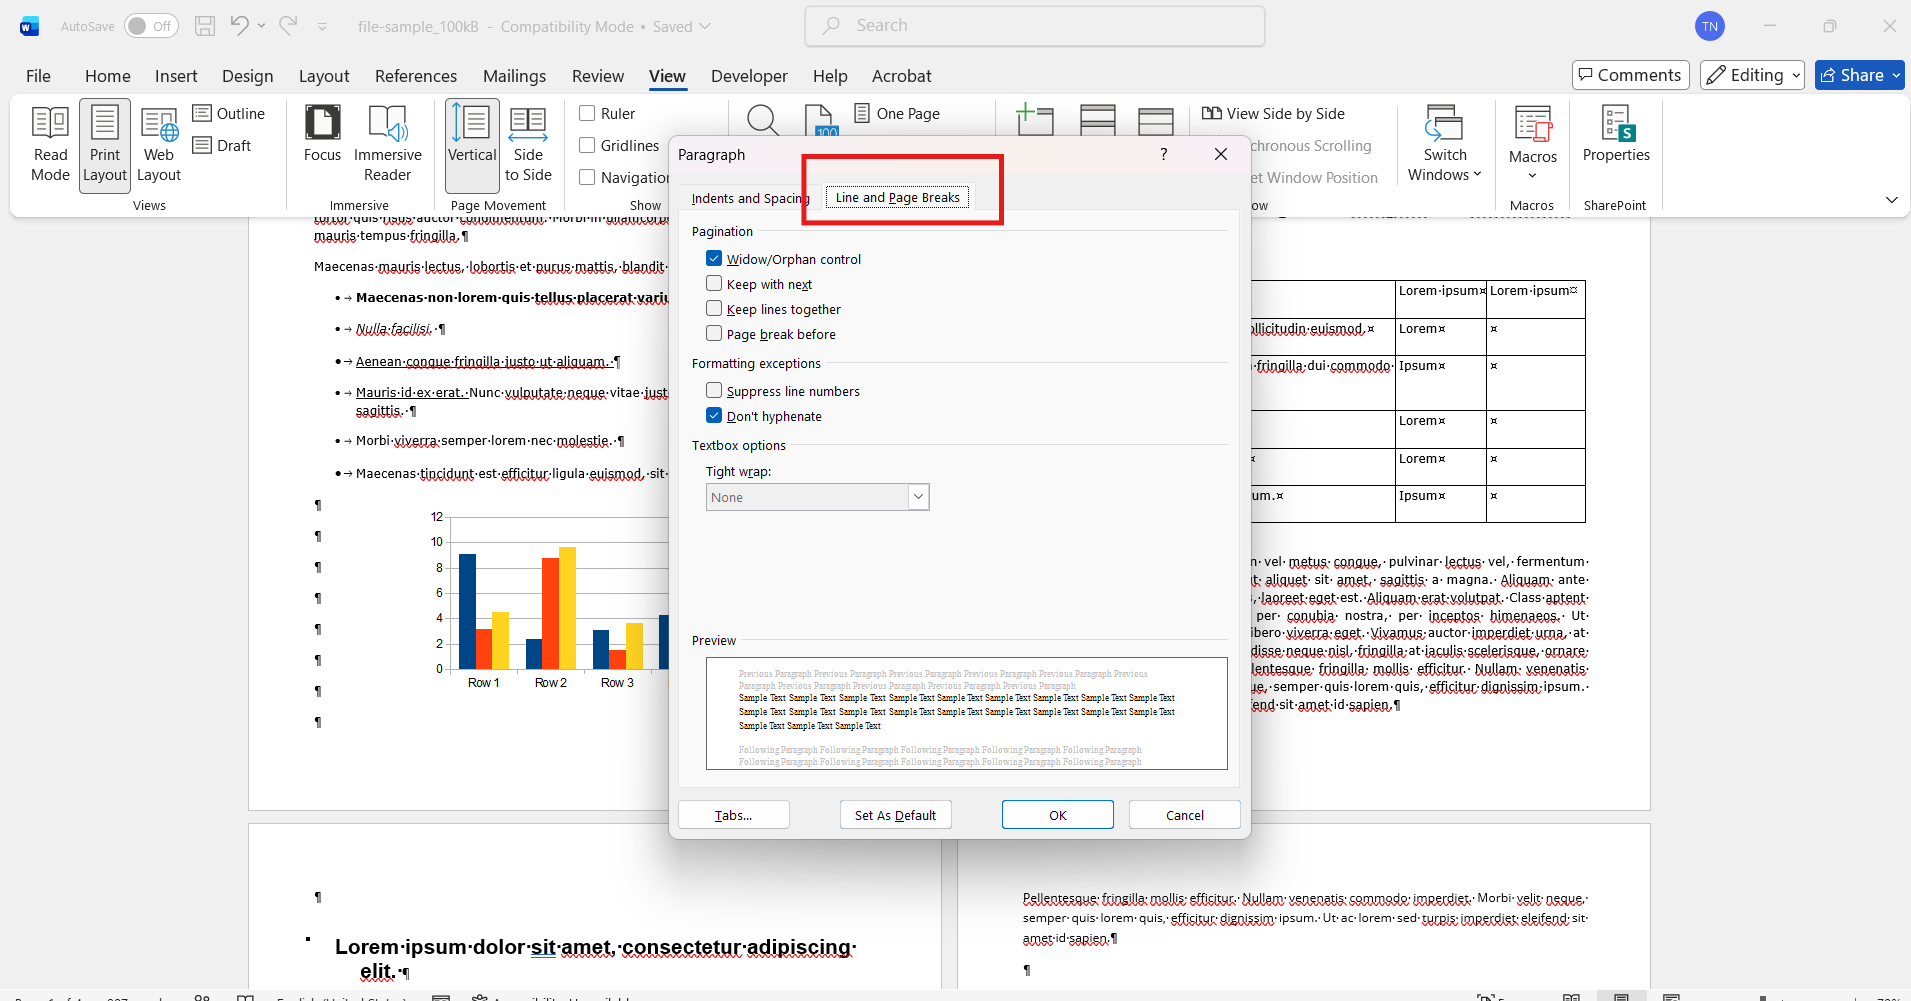Open the Mailings ribbon tab
Viewport: 1911px width, 1001px height.
coord(515,76)
